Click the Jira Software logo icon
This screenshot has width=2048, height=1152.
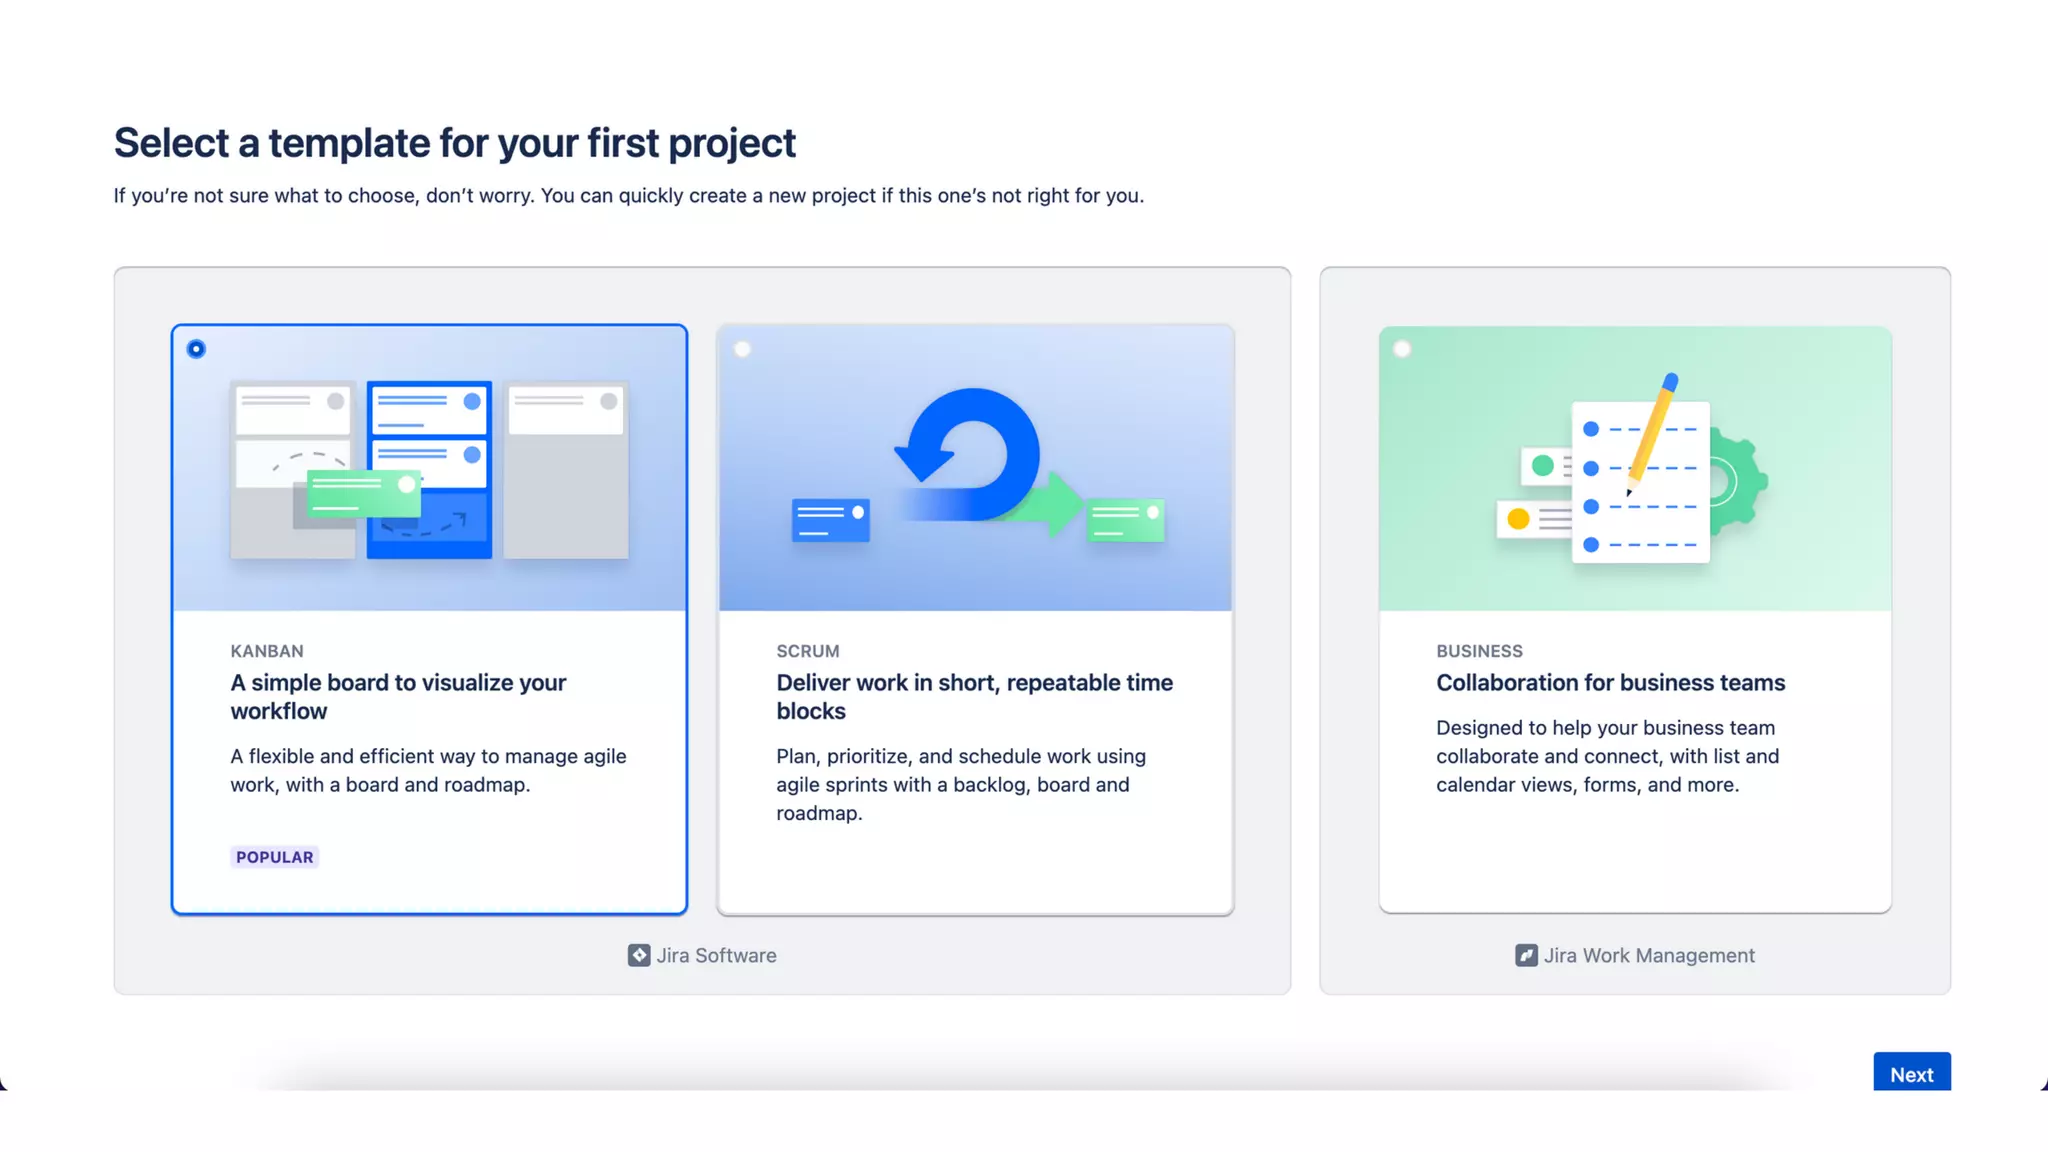coord(639,955)
